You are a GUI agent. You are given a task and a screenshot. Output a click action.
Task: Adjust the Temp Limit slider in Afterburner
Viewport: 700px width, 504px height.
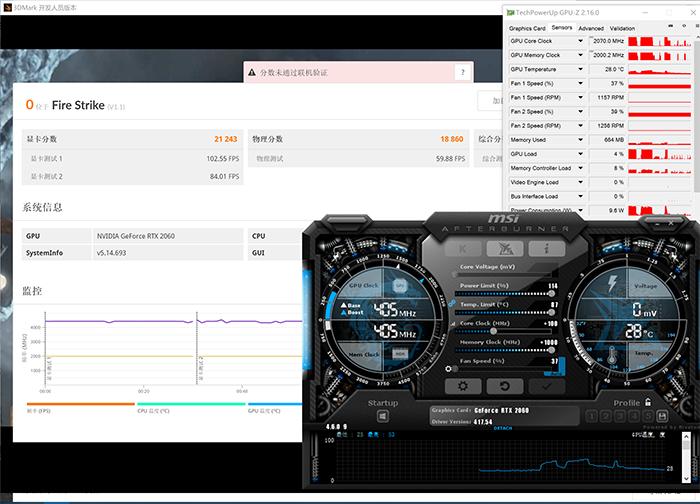[x=505, y=312]
